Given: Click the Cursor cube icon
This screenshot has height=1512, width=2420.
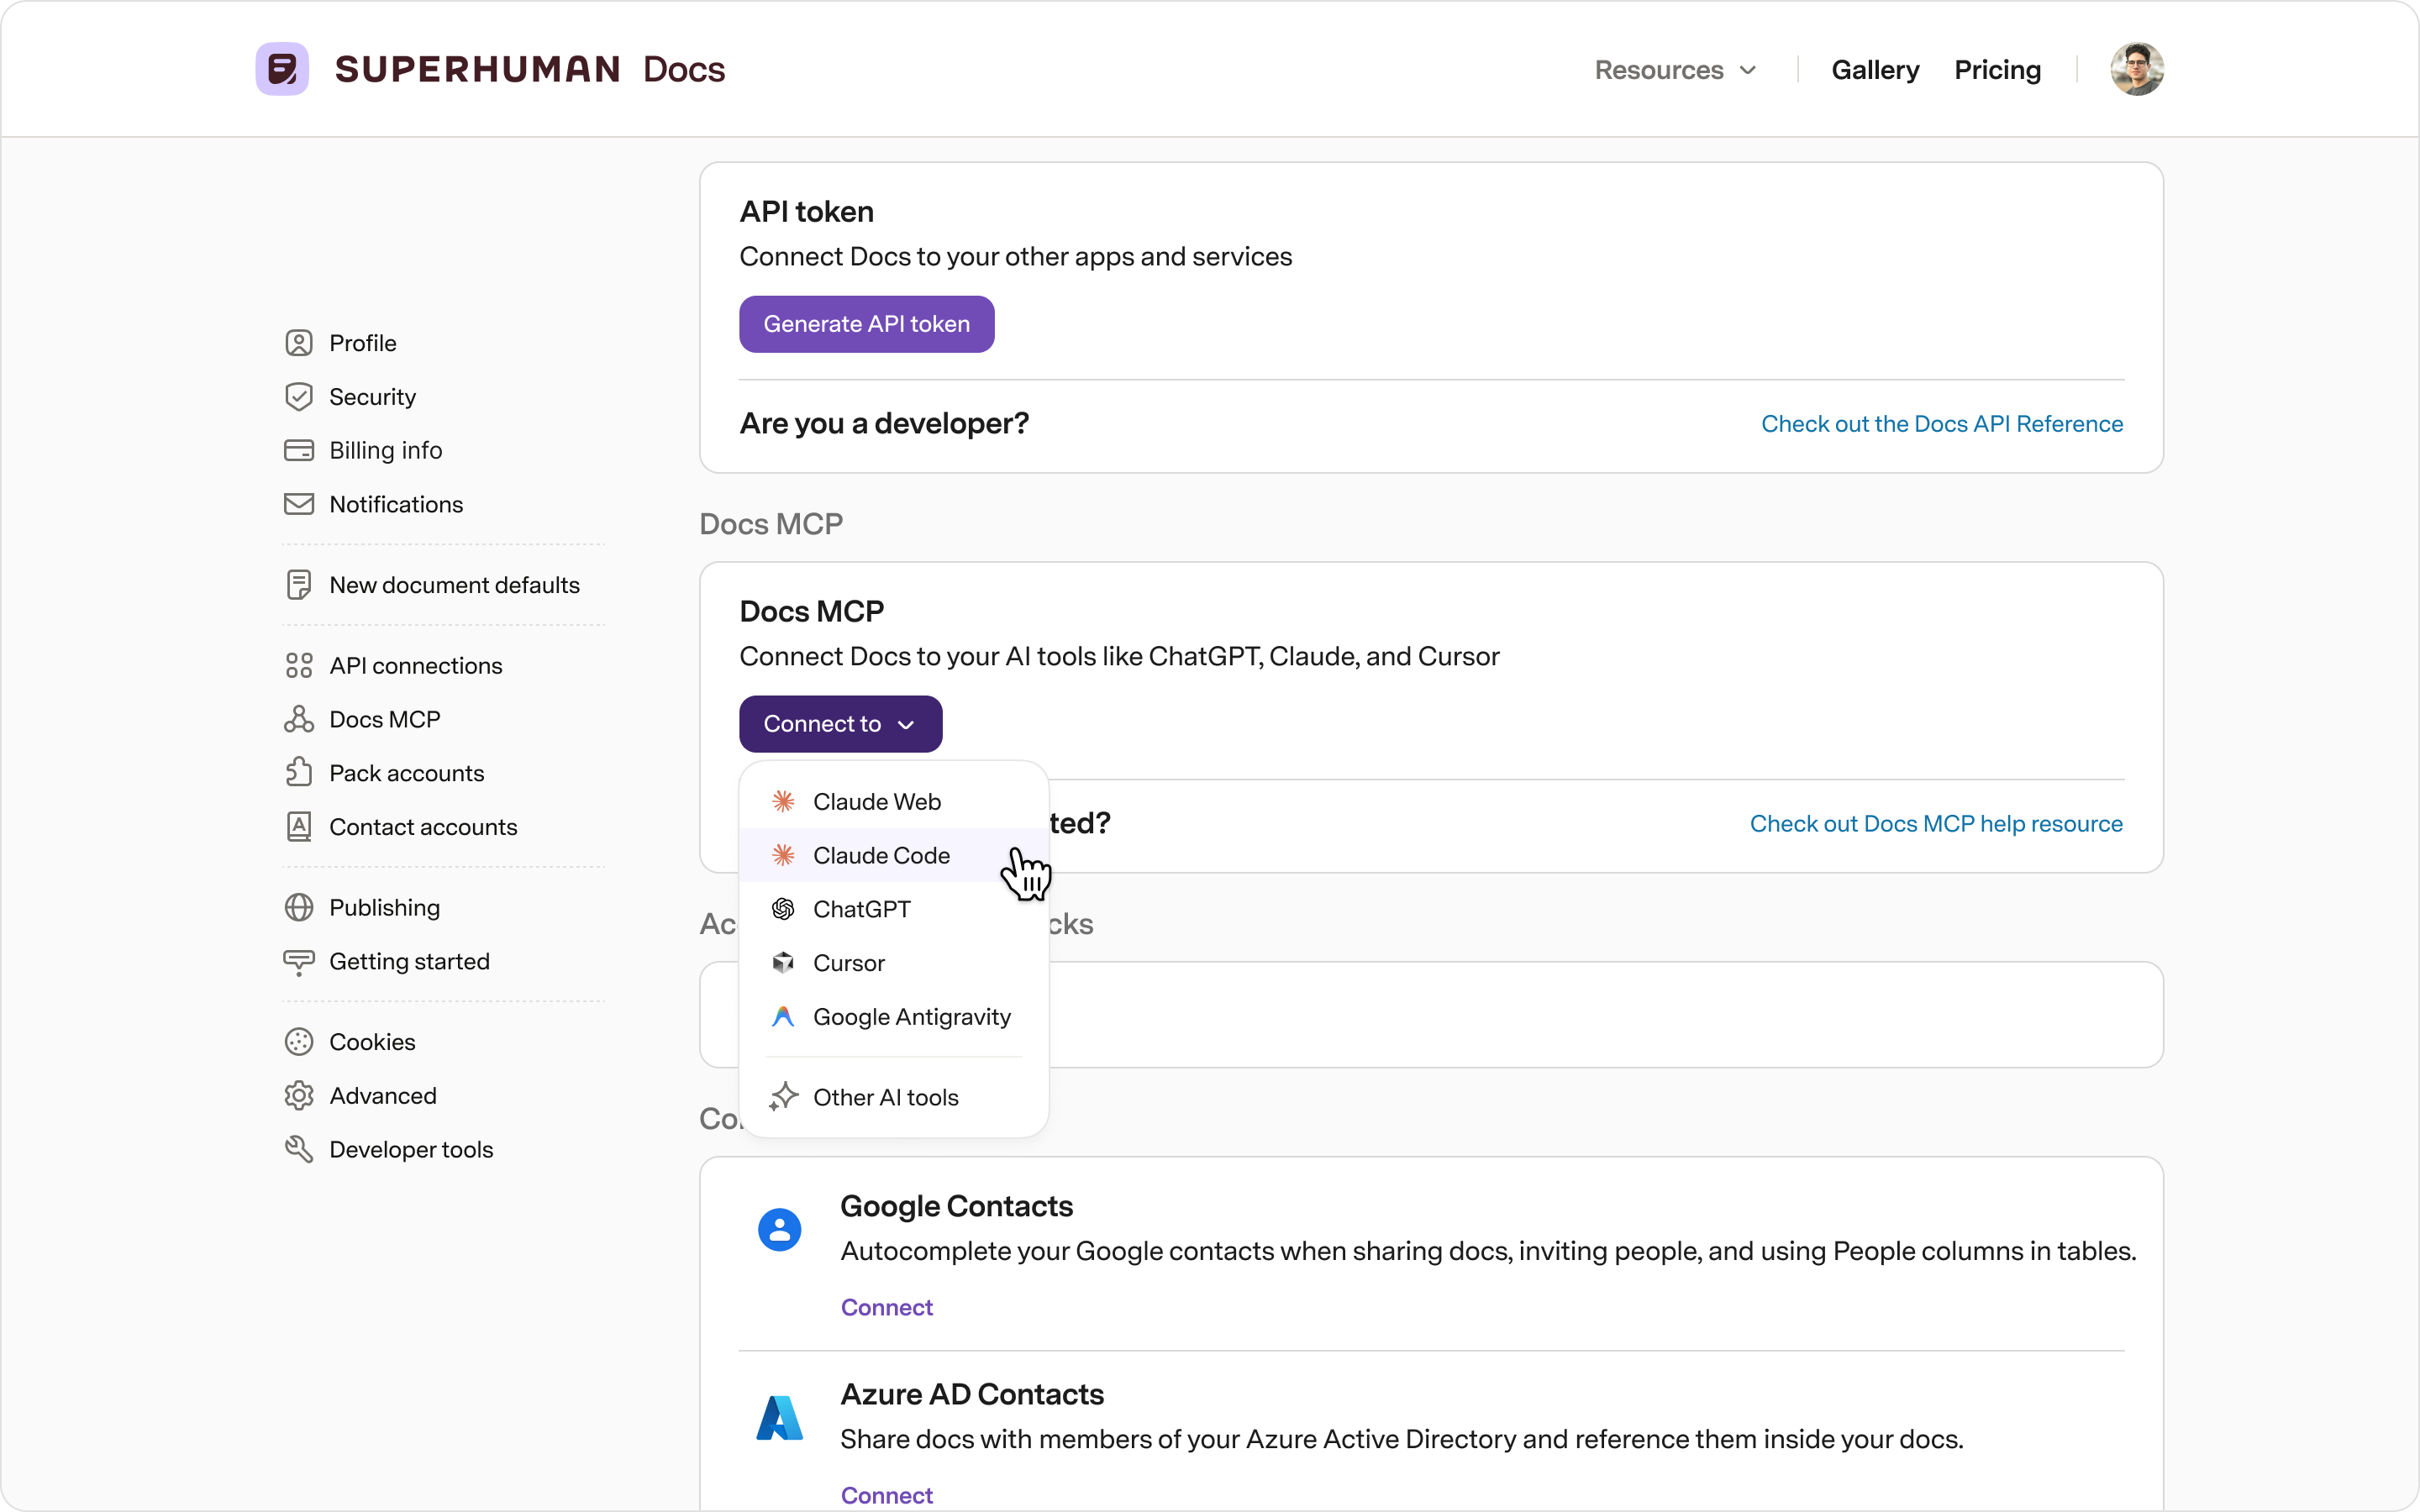Looking at the screenshot, I should coord(783,963).
